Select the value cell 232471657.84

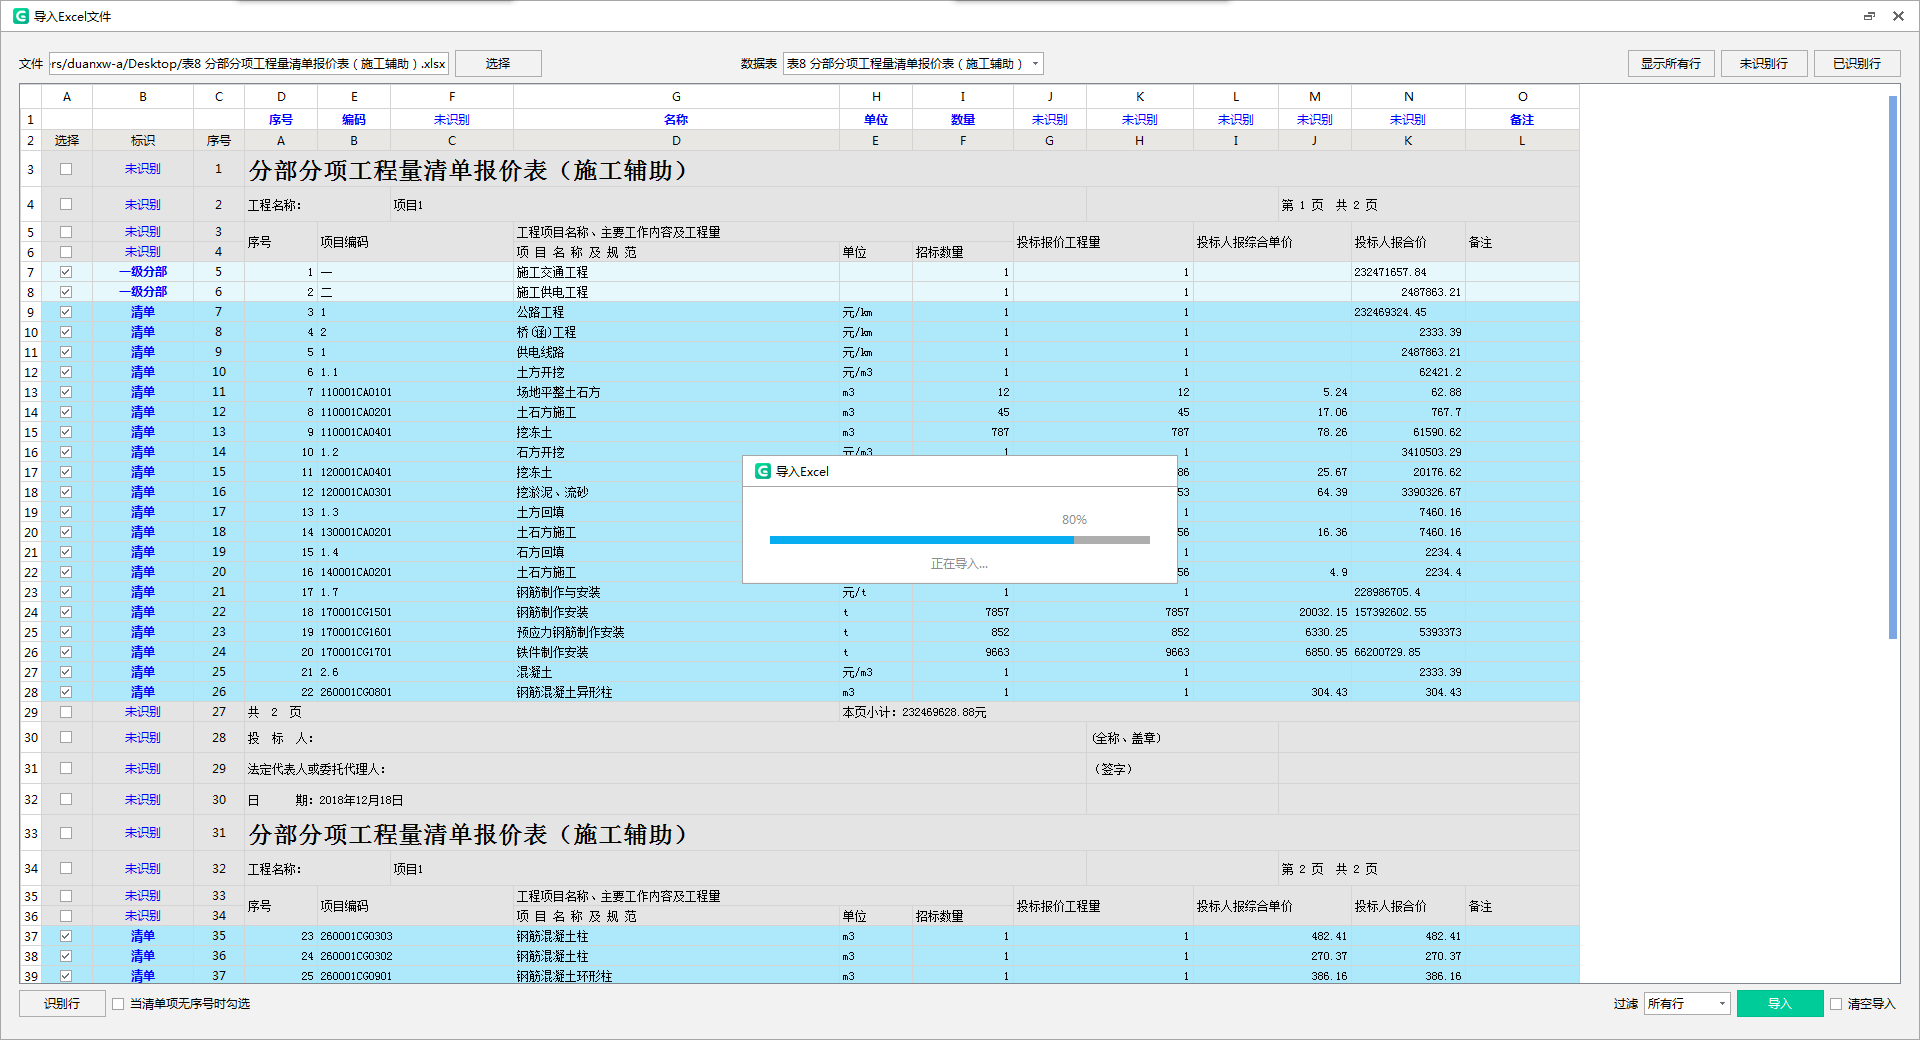[x=1408, y=272]
